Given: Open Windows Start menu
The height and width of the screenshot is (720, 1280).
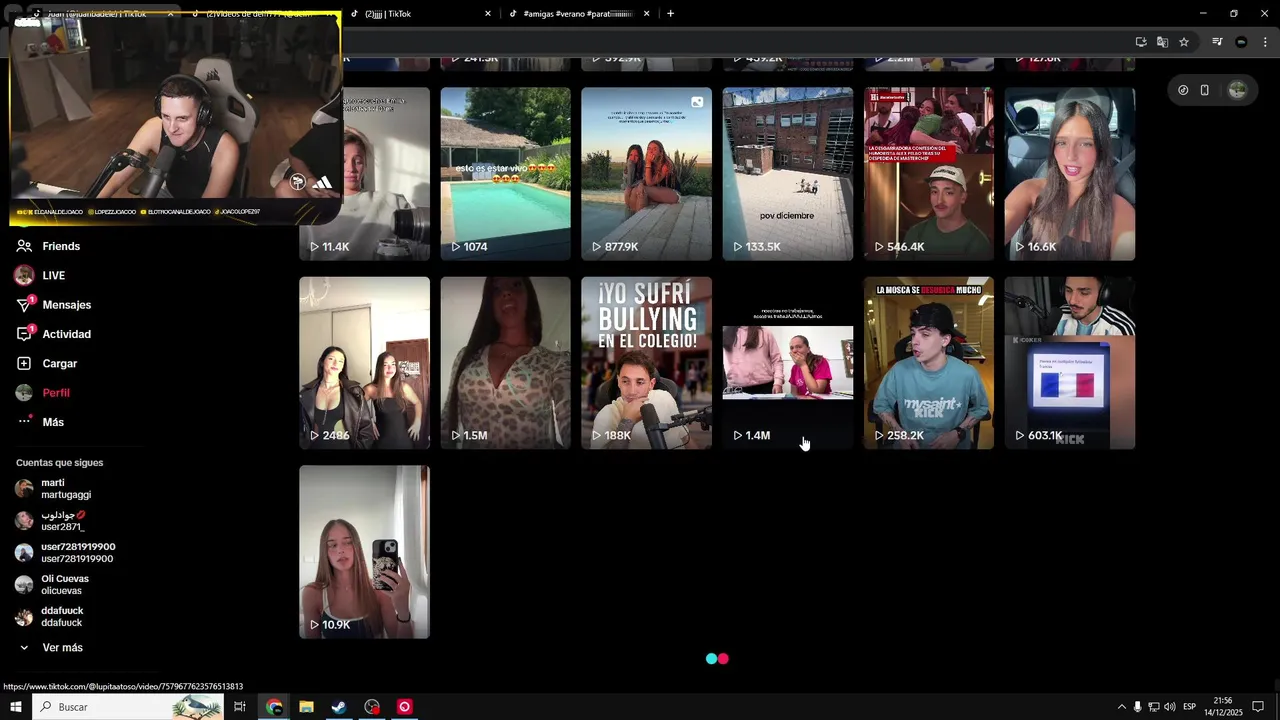Looking at the screenshot, I should [16, 707].
